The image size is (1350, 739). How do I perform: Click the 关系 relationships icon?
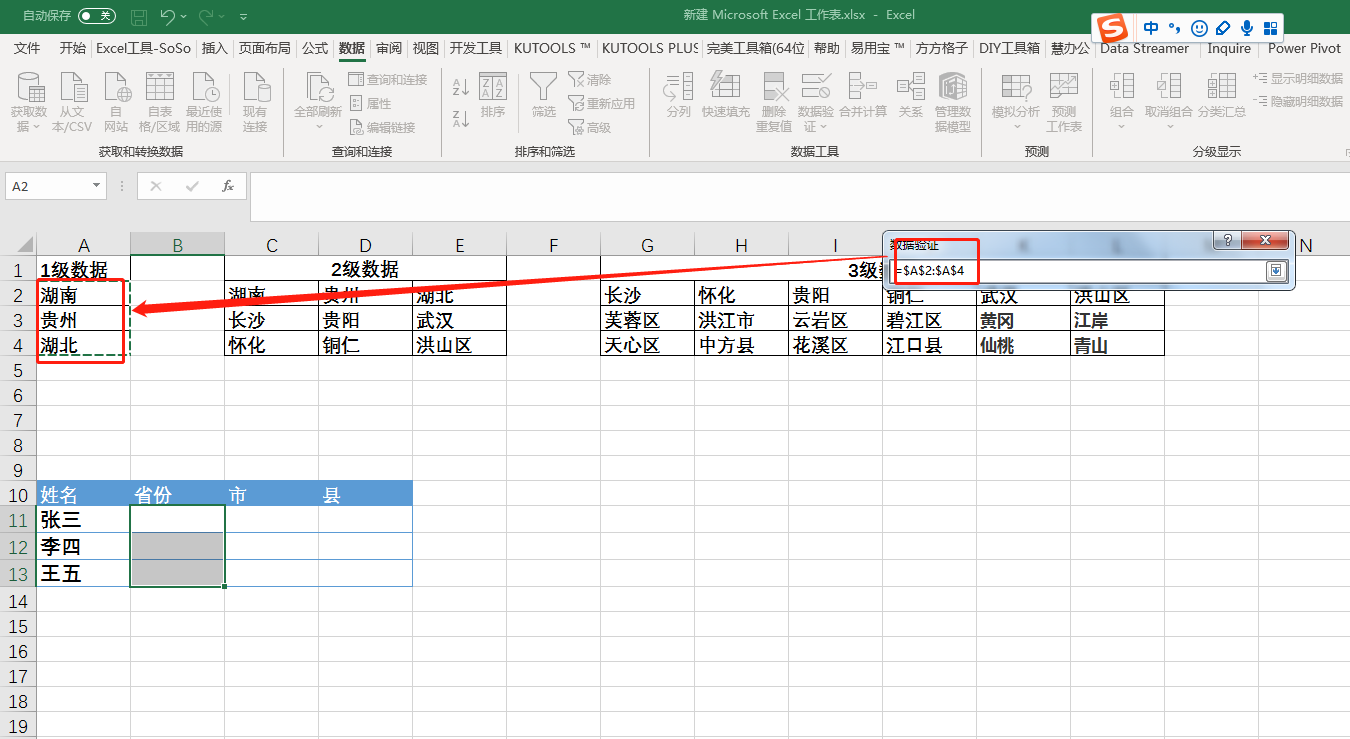[x=910, y=97]
